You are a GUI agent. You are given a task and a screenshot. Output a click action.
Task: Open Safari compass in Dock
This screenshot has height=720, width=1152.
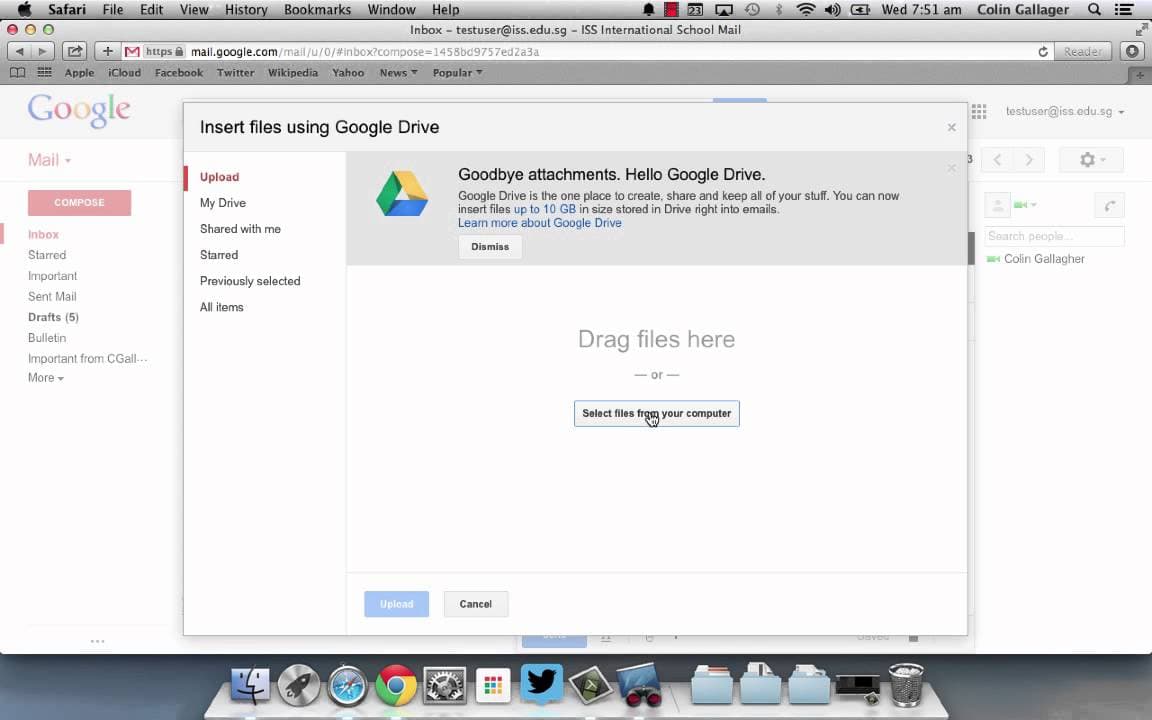(347, 685)
